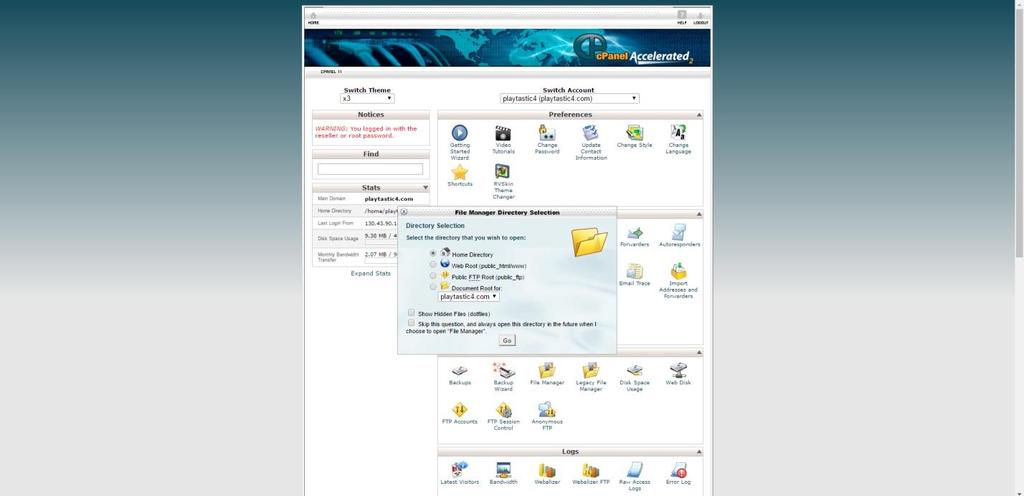Open the Raw Access Logs icon
This screenshot has height=496, width=1024.
(635, 470)
